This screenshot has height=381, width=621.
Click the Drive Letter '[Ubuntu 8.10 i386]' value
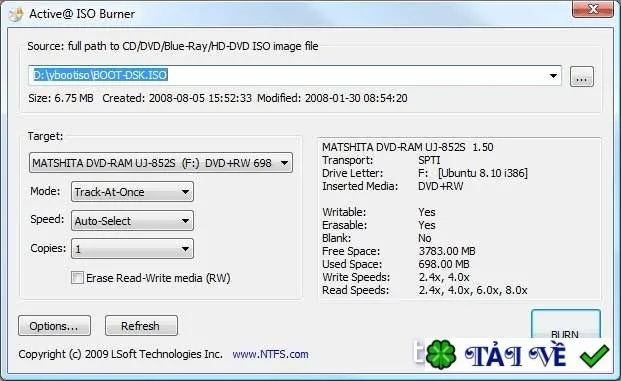click(x=483, y=173)
